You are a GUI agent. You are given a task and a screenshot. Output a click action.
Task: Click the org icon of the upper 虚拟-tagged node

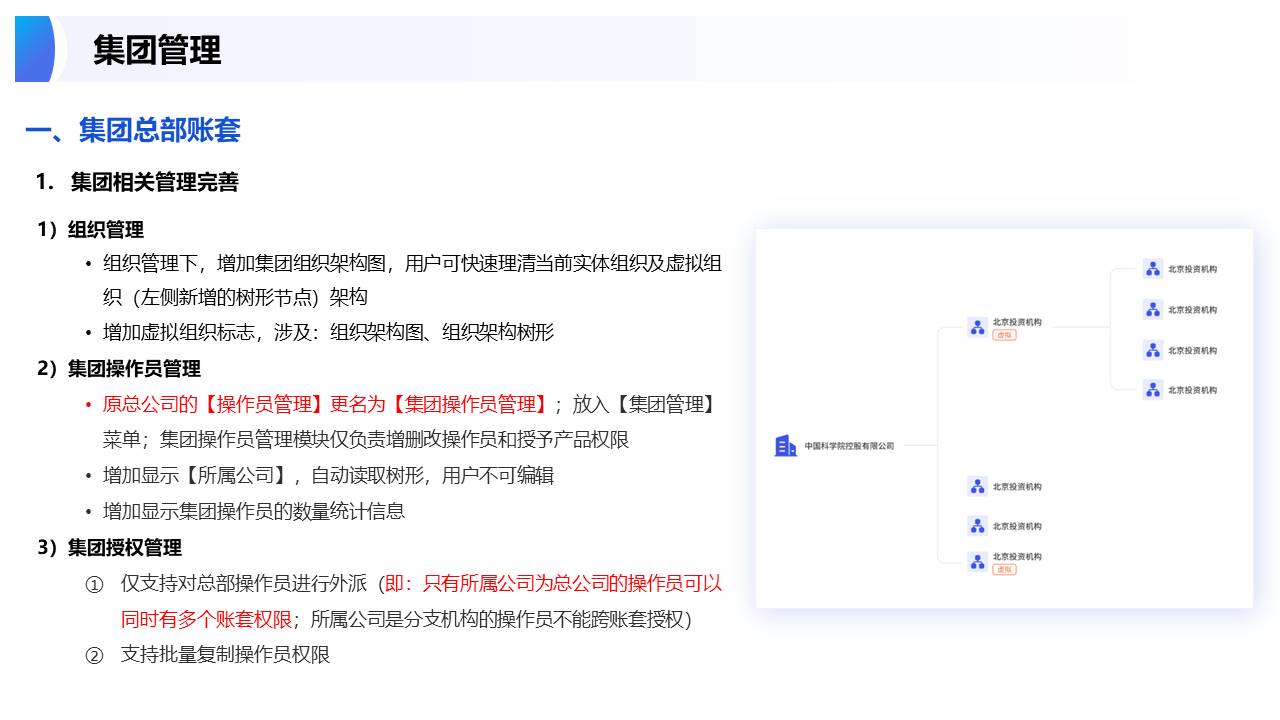point(978,327)
